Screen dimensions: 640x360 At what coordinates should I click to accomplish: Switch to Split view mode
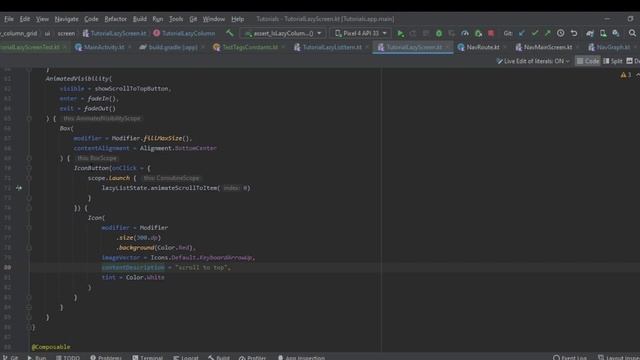tap(613, 61)
